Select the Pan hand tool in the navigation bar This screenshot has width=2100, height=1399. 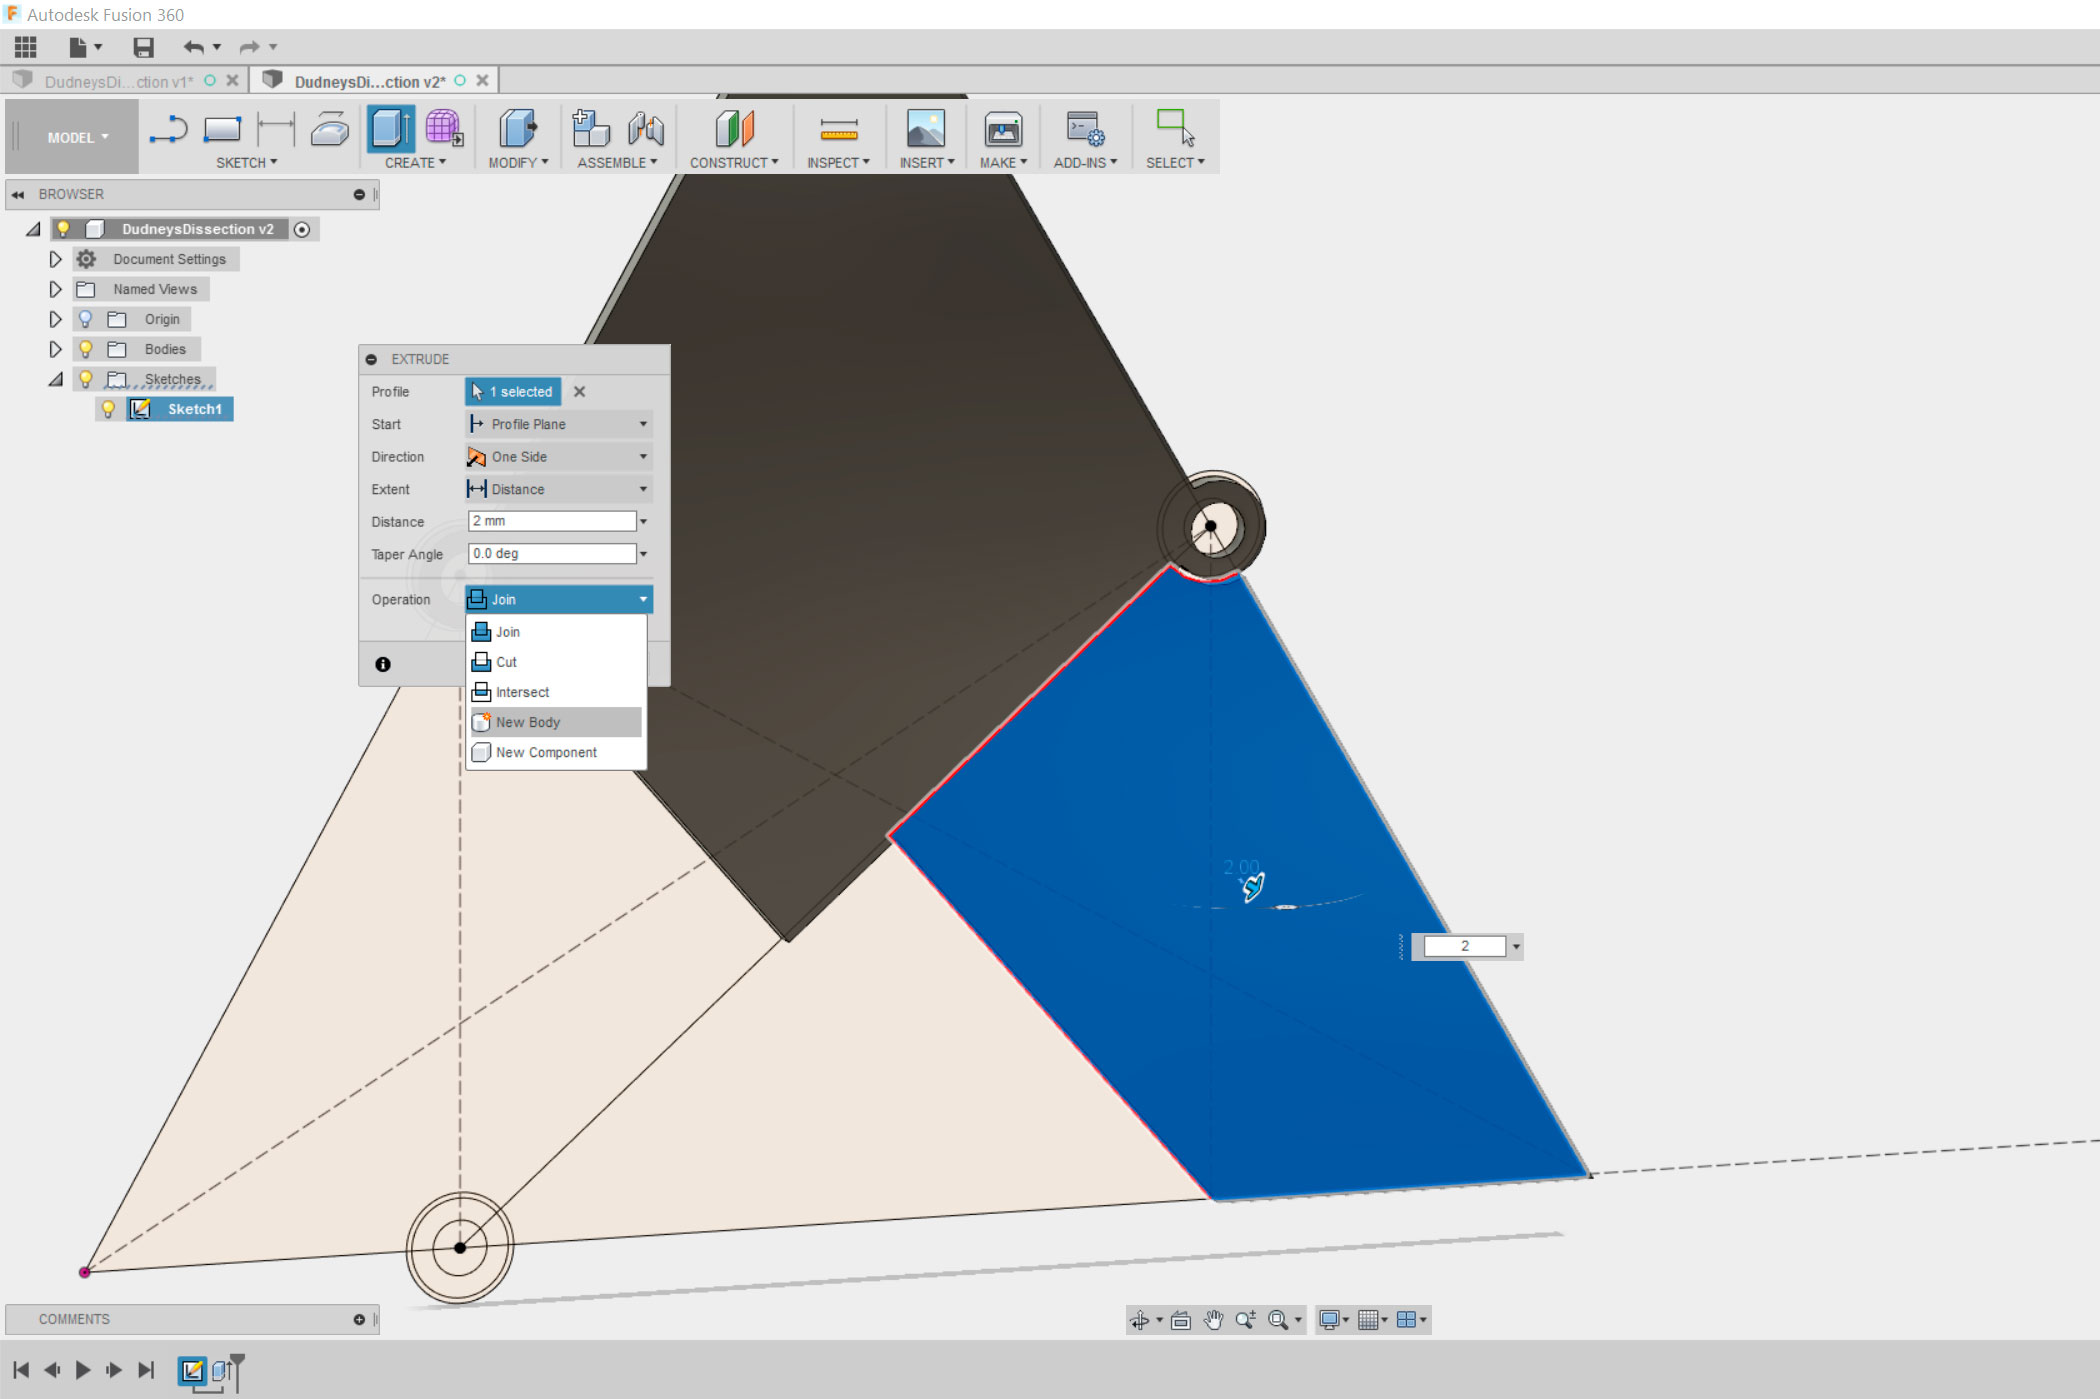pyautogui.click(x=1213, y=1320)
